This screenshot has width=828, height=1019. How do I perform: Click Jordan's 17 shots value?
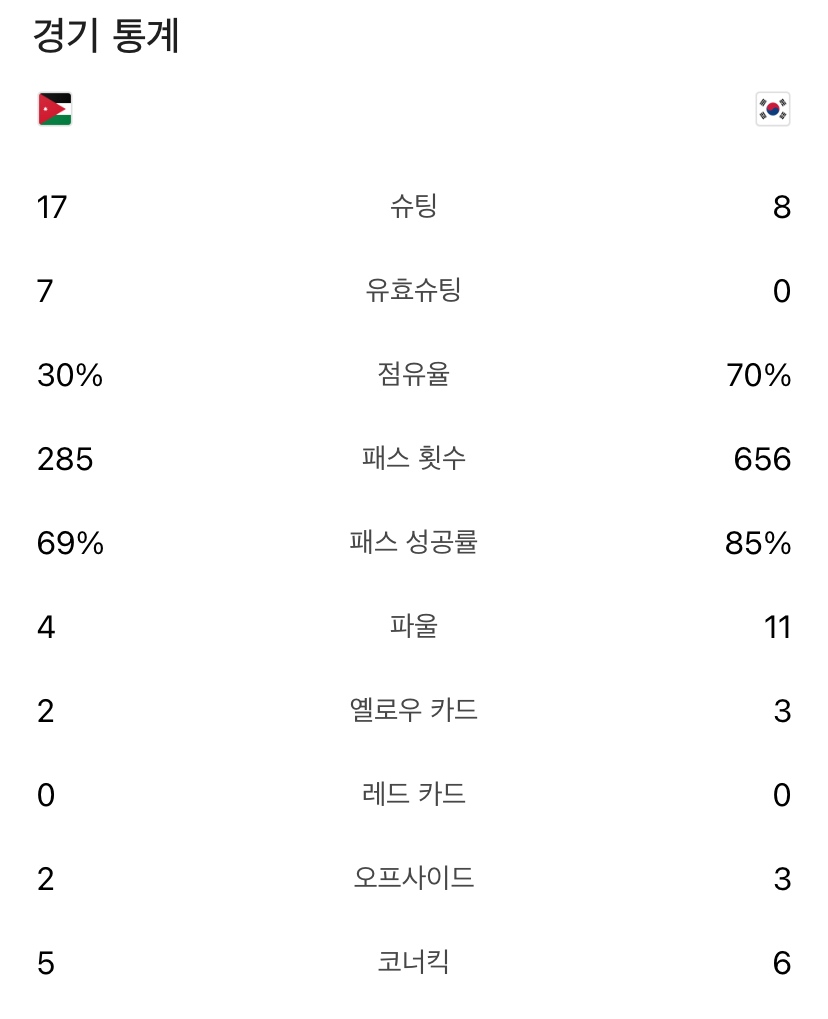[x=52, y=208]
